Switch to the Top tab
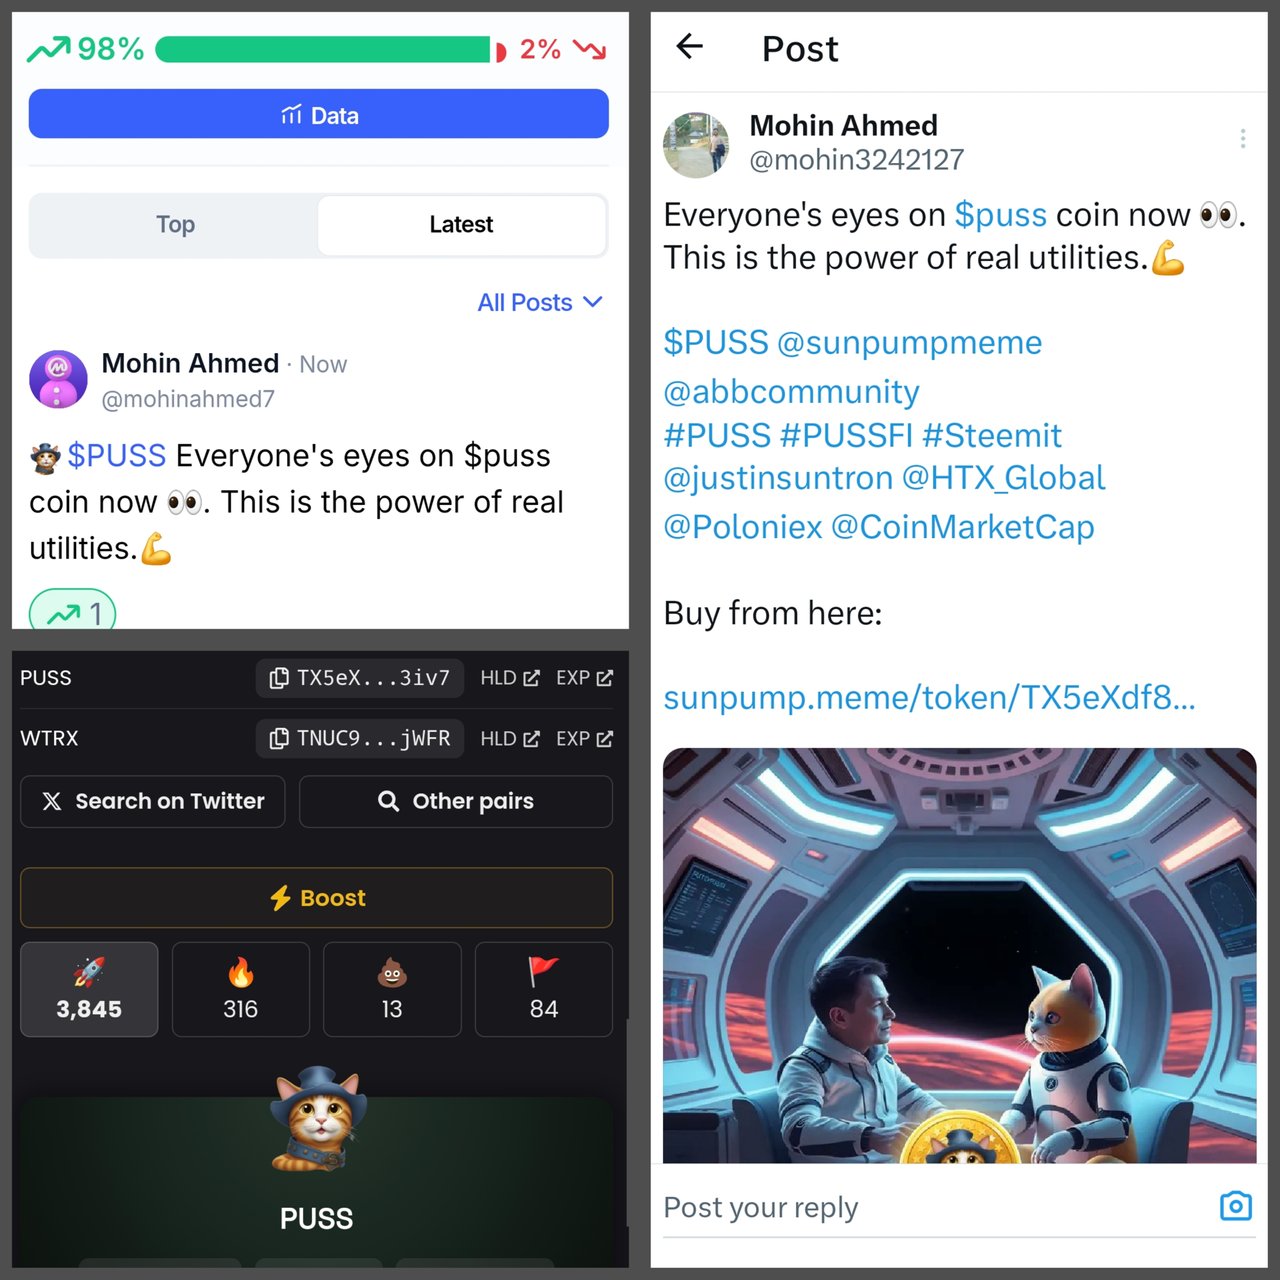 coord(175,225)
